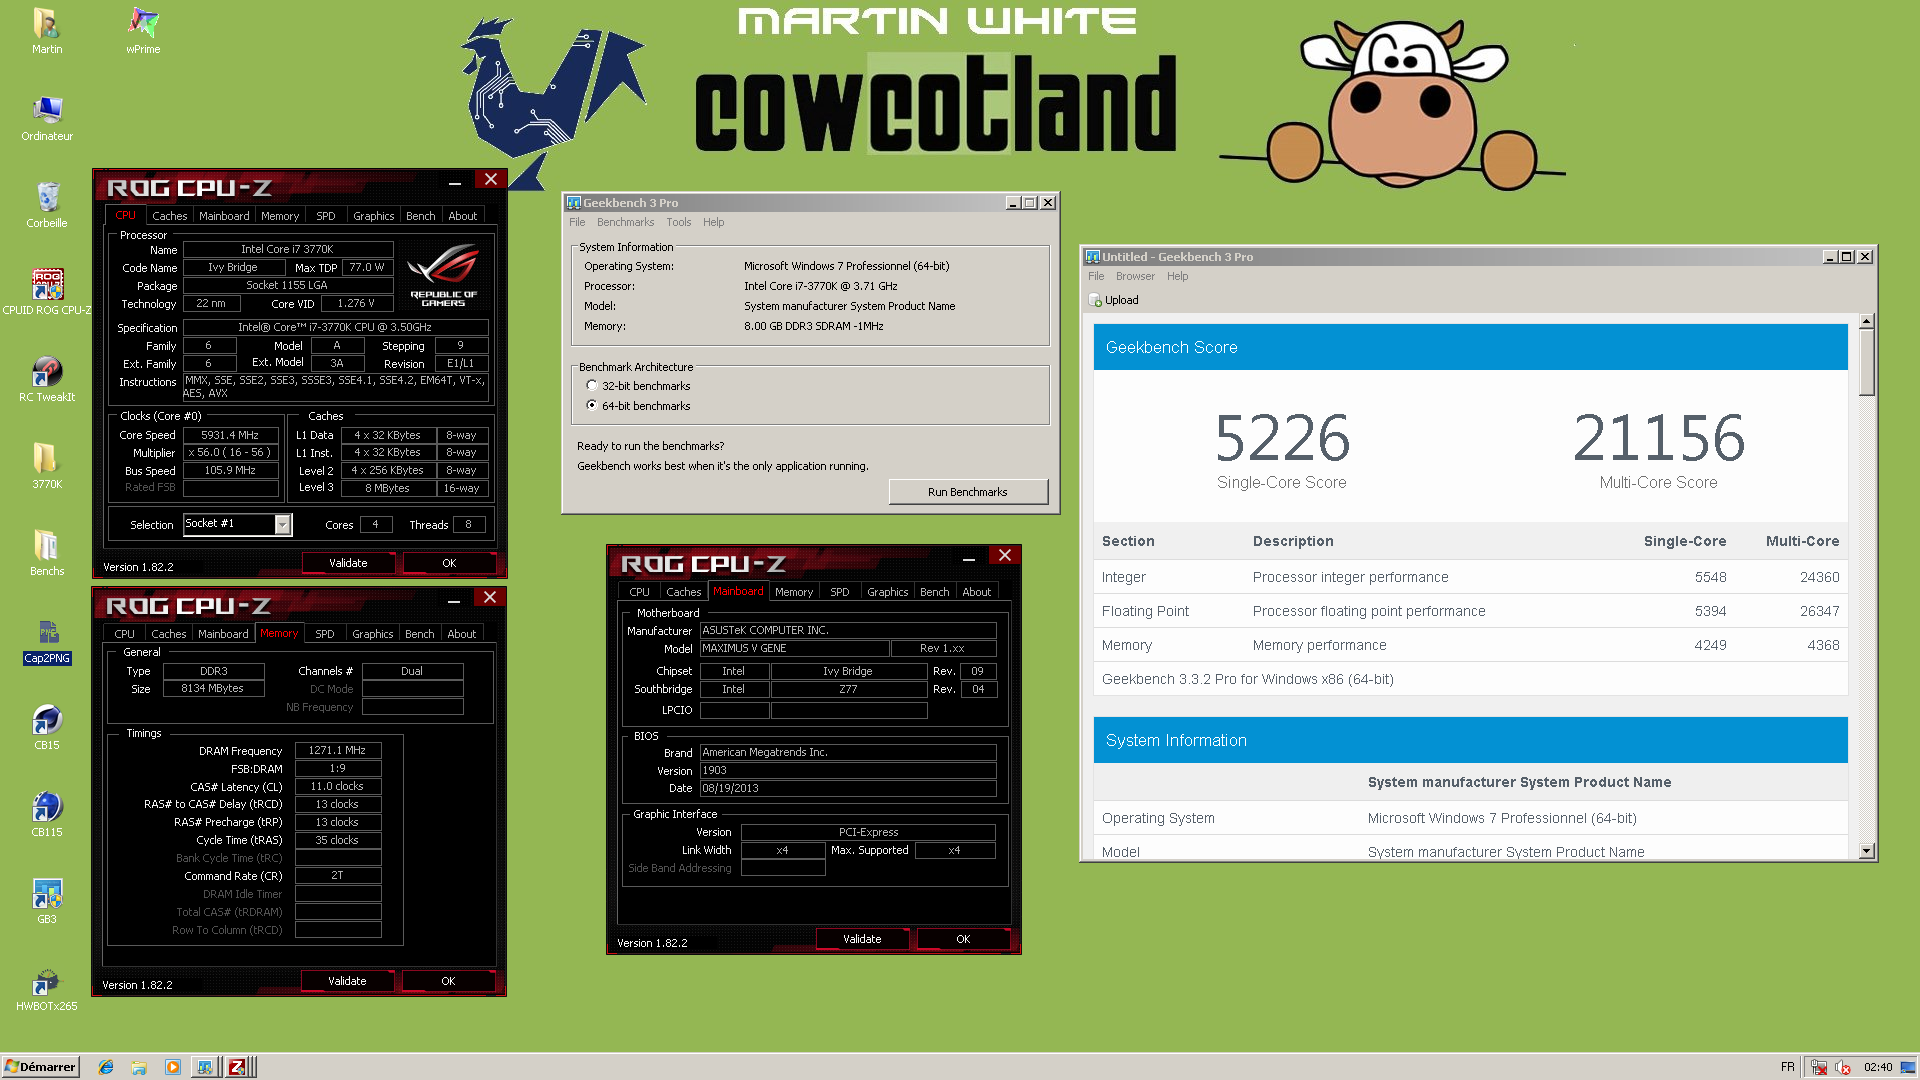Switch to Mainboard tab in top CPU-Z
The height and width of the screenshot is (1080, 1920).
(224, 216)
